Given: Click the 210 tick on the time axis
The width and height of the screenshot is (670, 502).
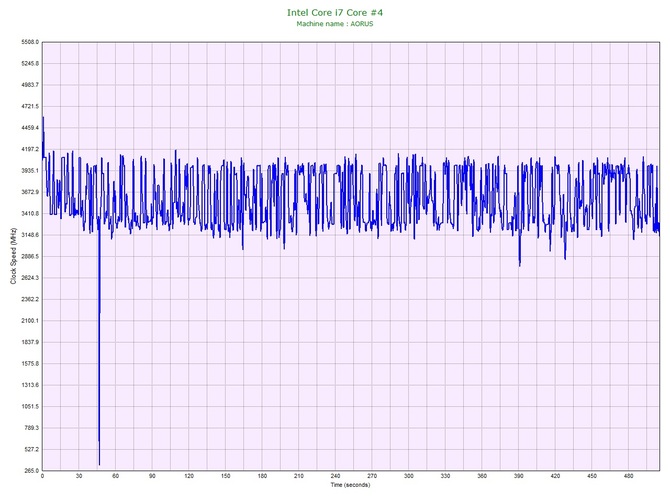Looking at the screenshot, I should [299, 476].
